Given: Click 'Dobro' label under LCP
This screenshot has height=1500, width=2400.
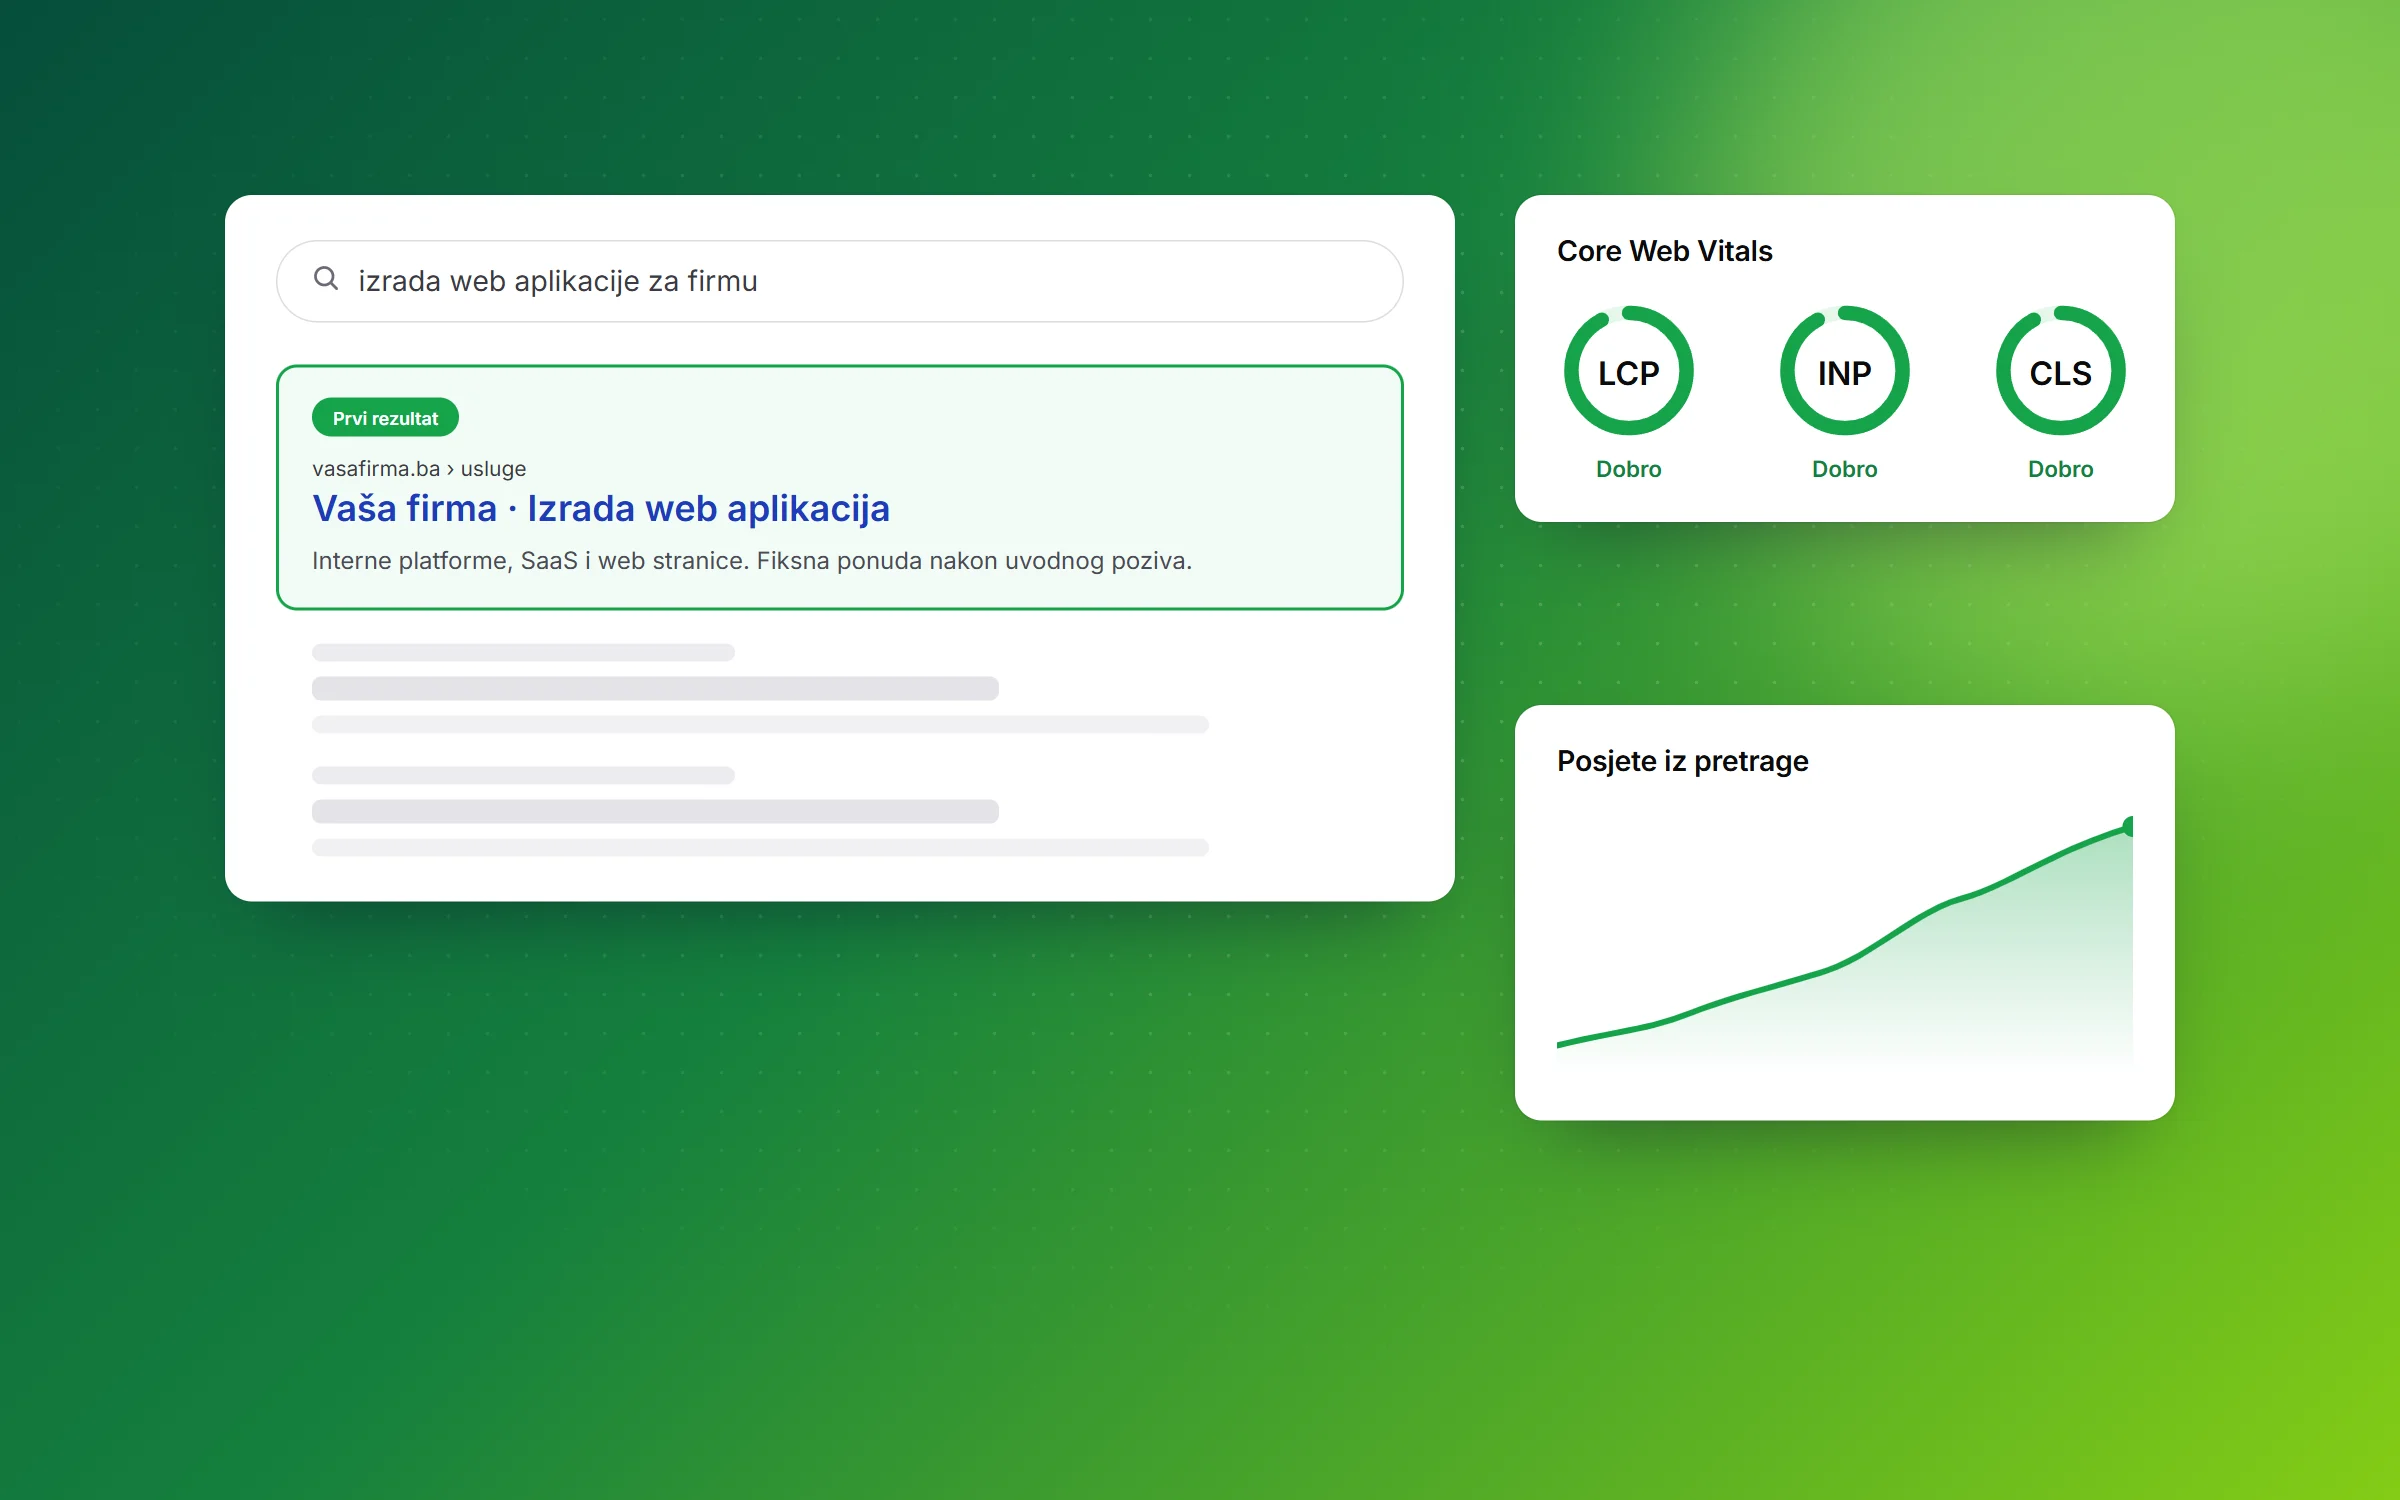Looking at the screenshot, I should click(x=1629, y=469).
